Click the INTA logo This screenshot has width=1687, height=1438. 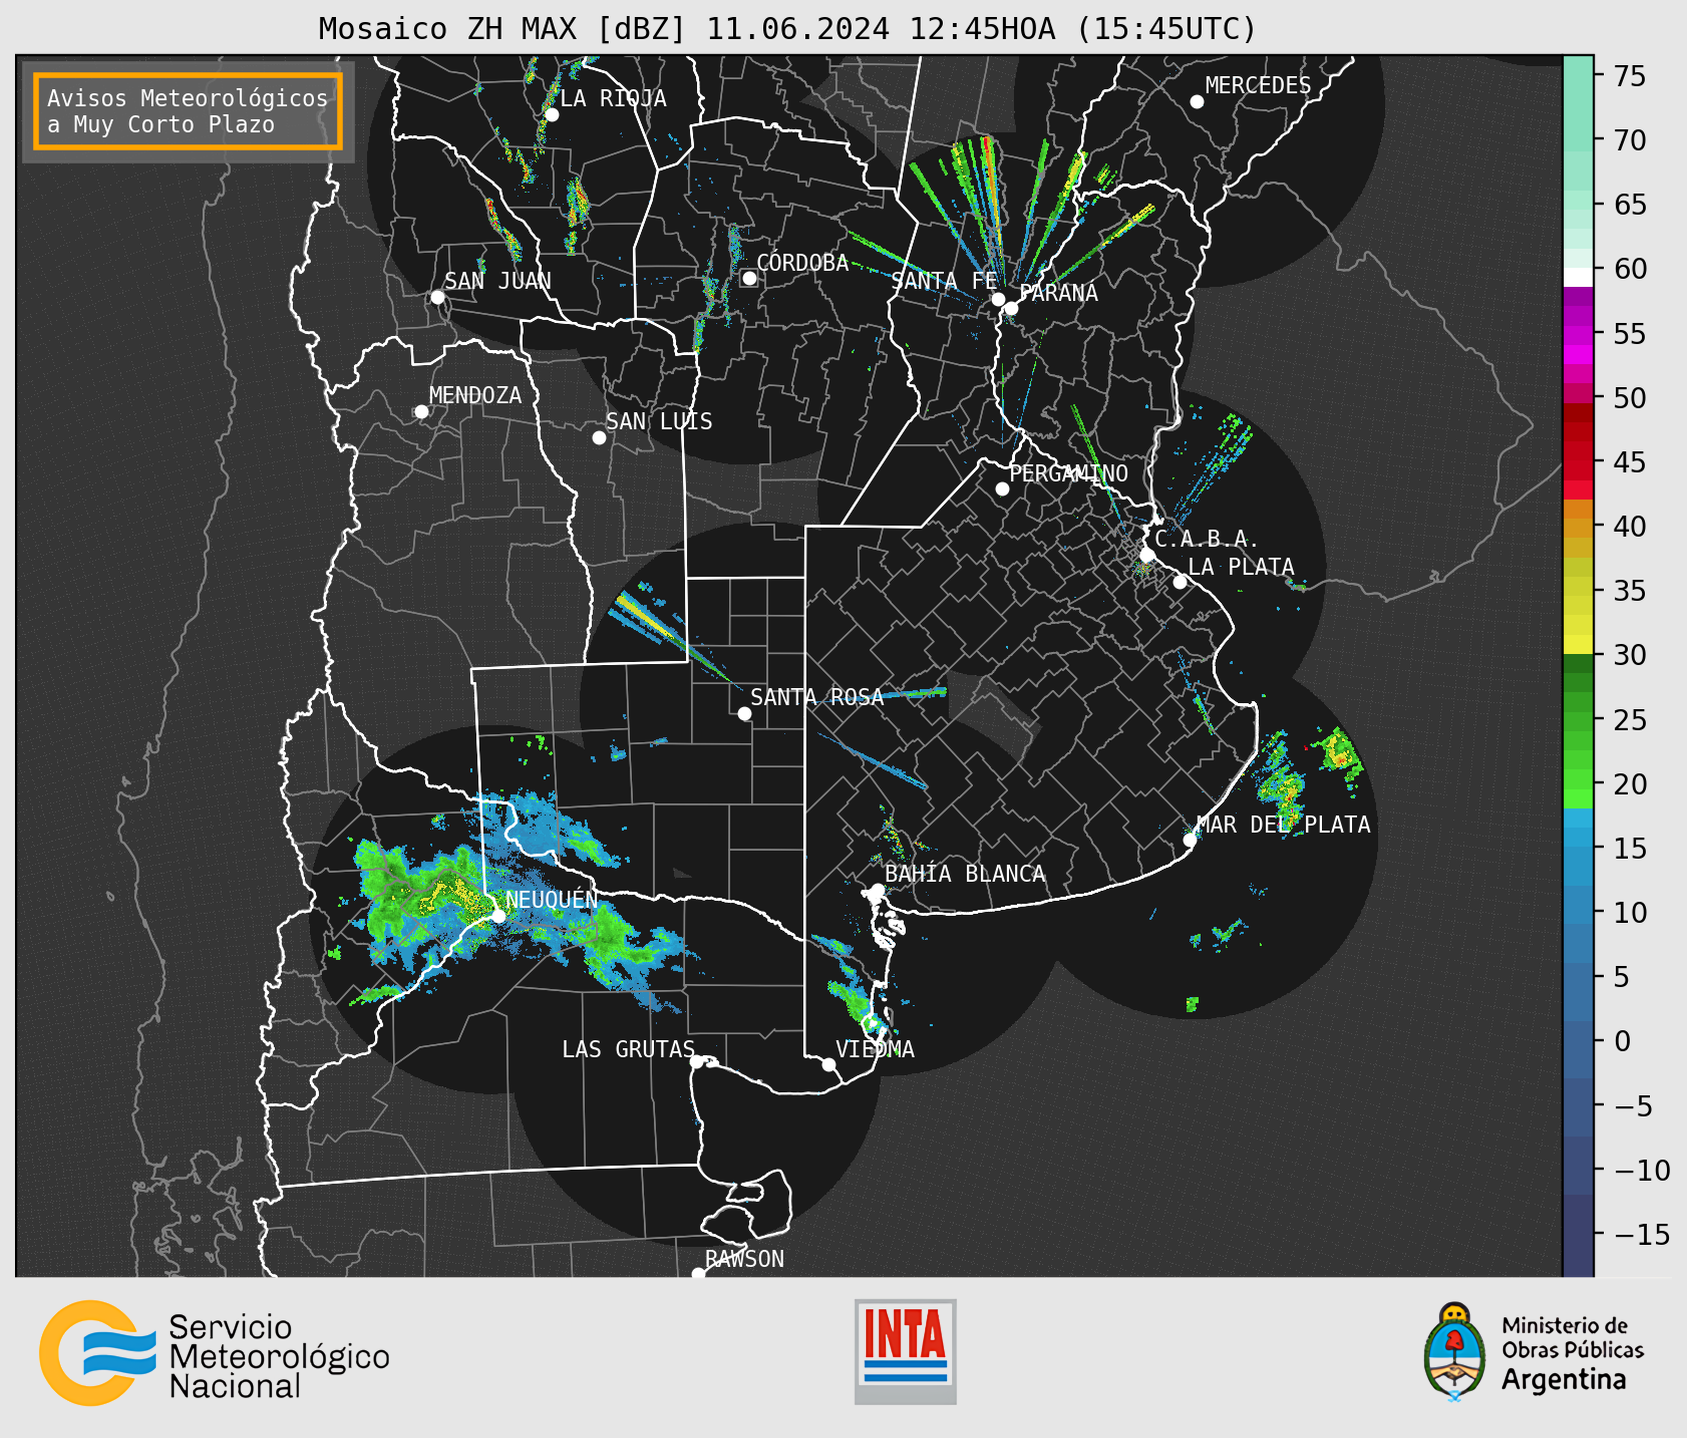(x=905, y=1351)
